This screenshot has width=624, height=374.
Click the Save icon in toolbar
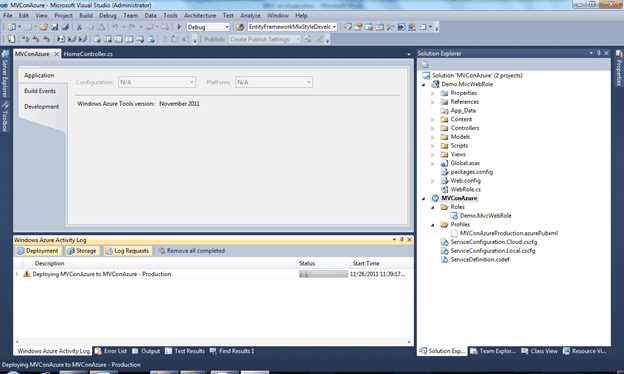tap(55, 27)
